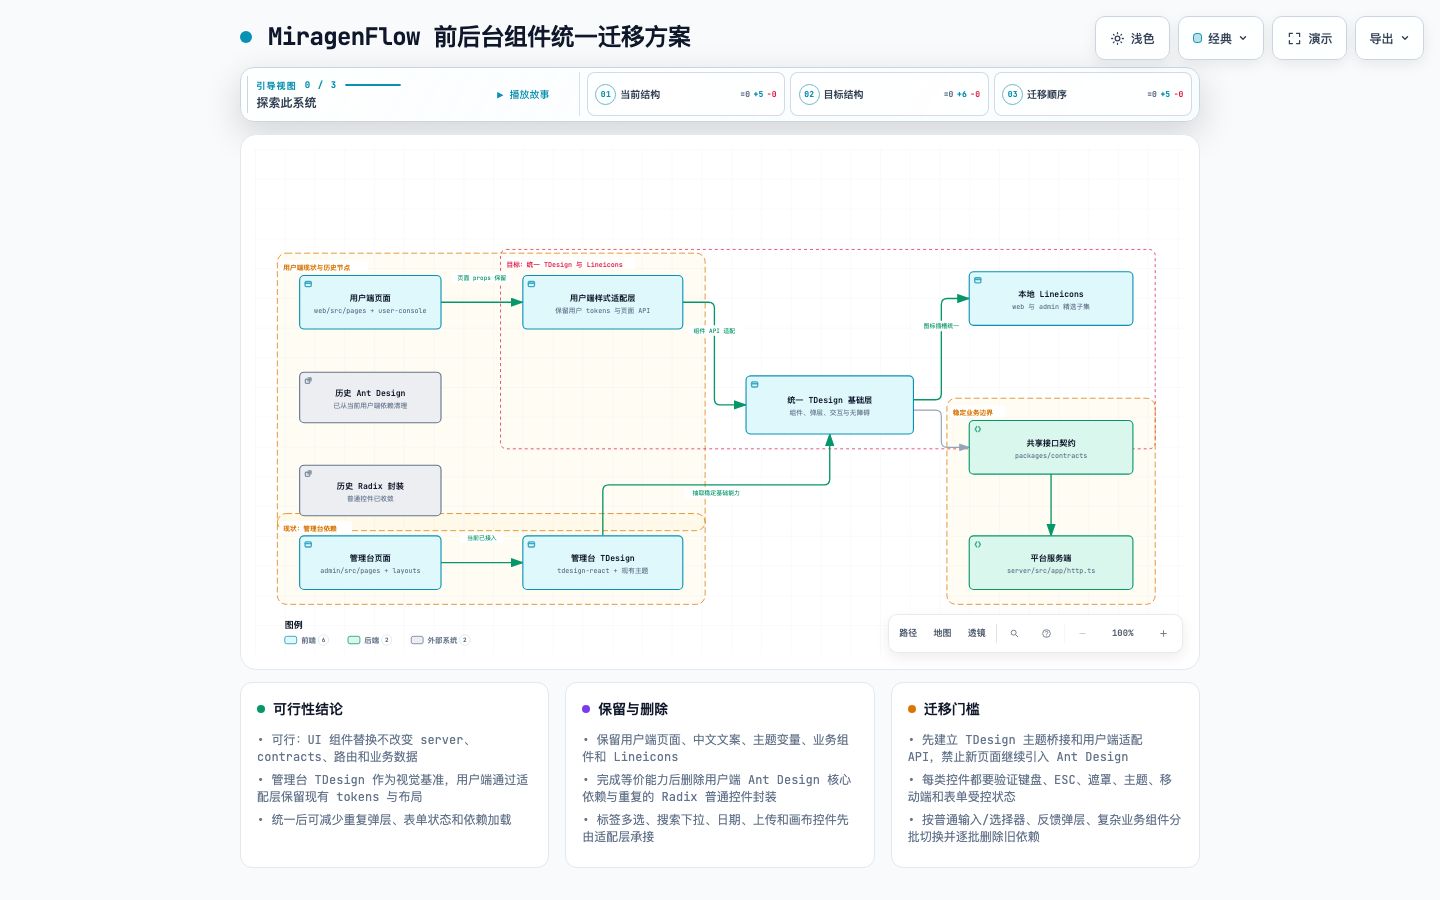Viewport: 1440px width, 900px height.
Task: Open the 经典 theme dropdown
Action: tap(1221, 38)
